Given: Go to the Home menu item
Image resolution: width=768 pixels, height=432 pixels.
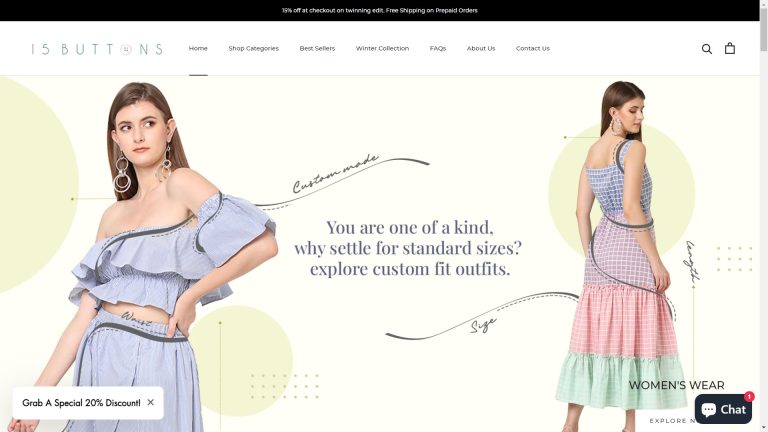Looking at the screenshot, I should (198, 48).
